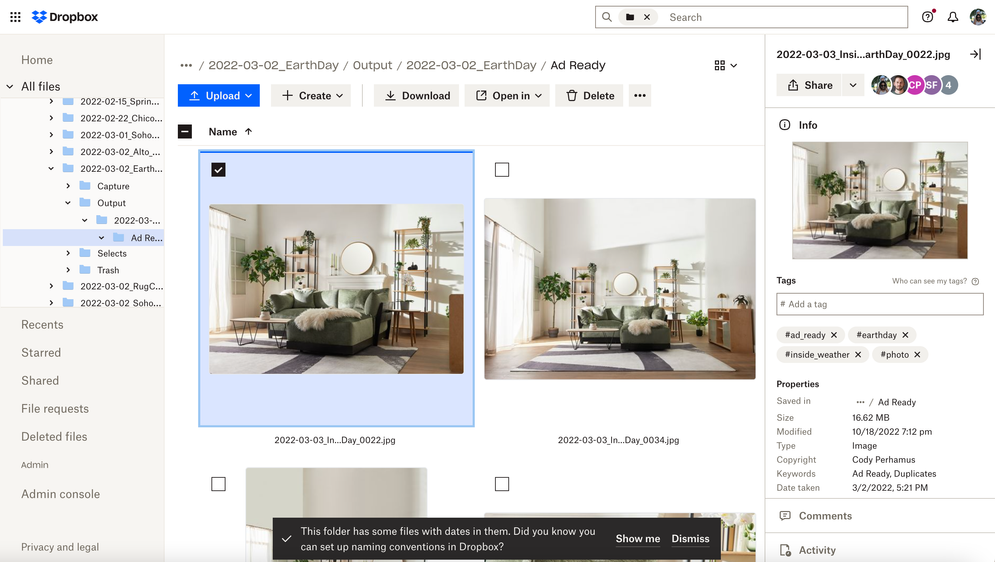The image size is (995, 562).
Task: Expand the Trash folder
Action: click(68, 270)
